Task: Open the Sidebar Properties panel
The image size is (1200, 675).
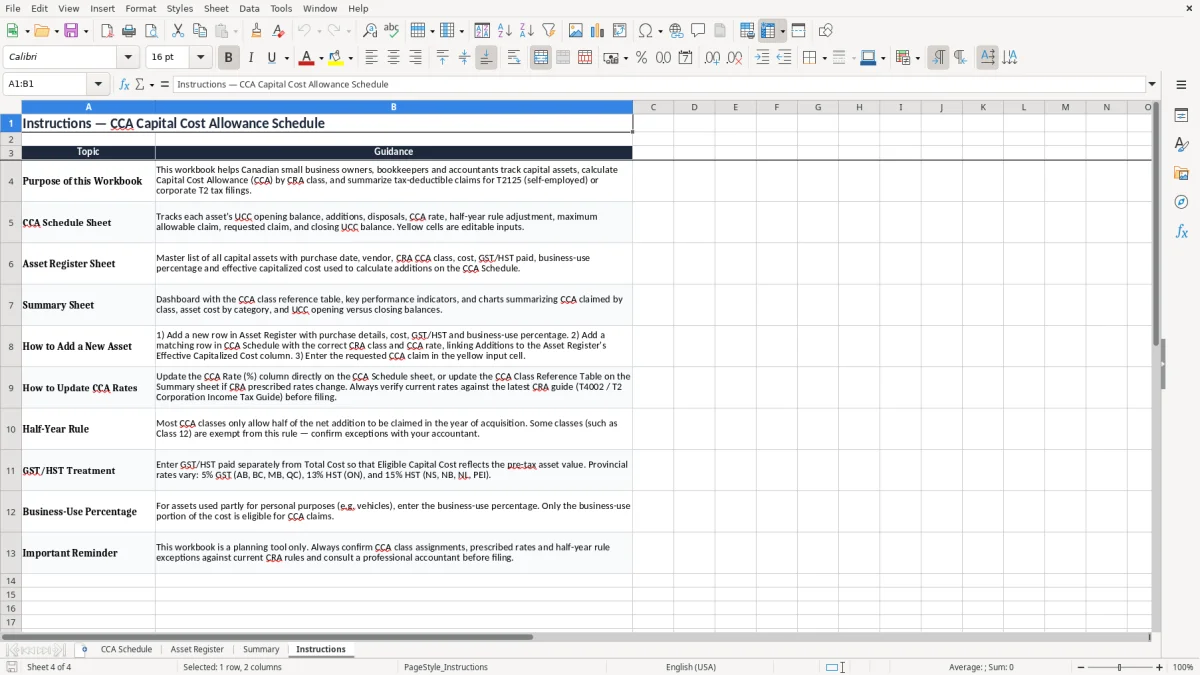Action: (1181, 115)
